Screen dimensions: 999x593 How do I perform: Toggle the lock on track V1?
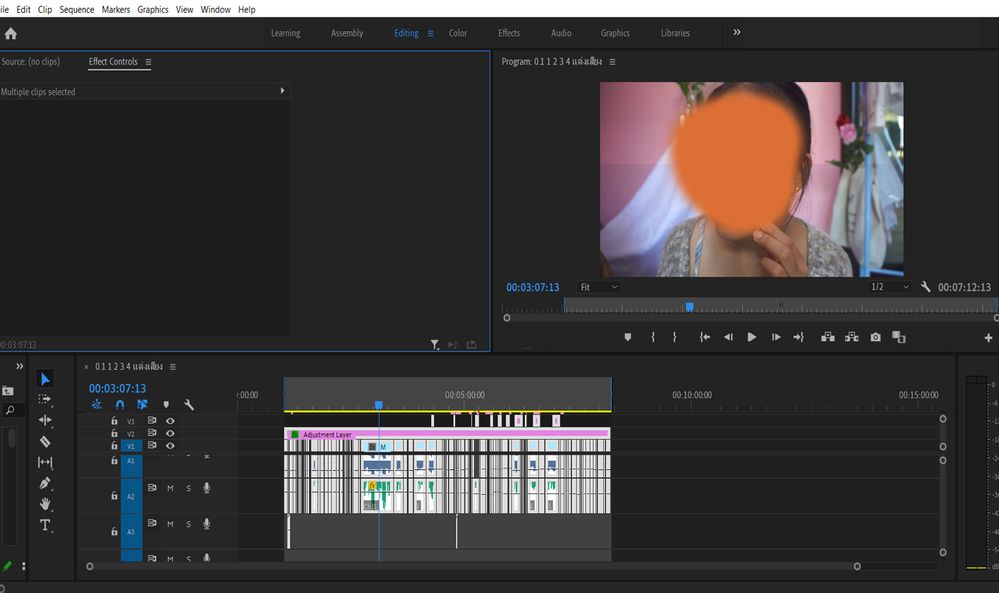(114, 446)
